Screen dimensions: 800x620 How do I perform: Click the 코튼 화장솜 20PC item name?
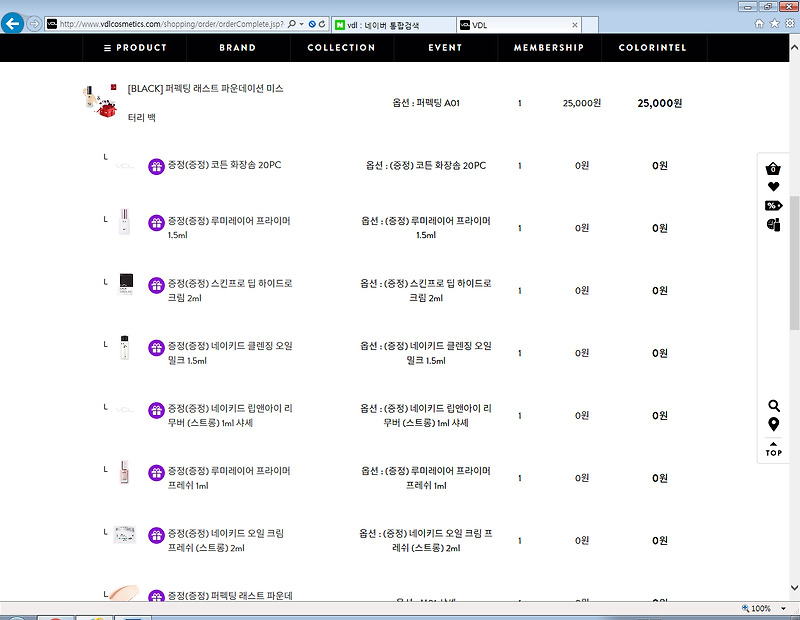pyautogui.click(x=224, y=165)
